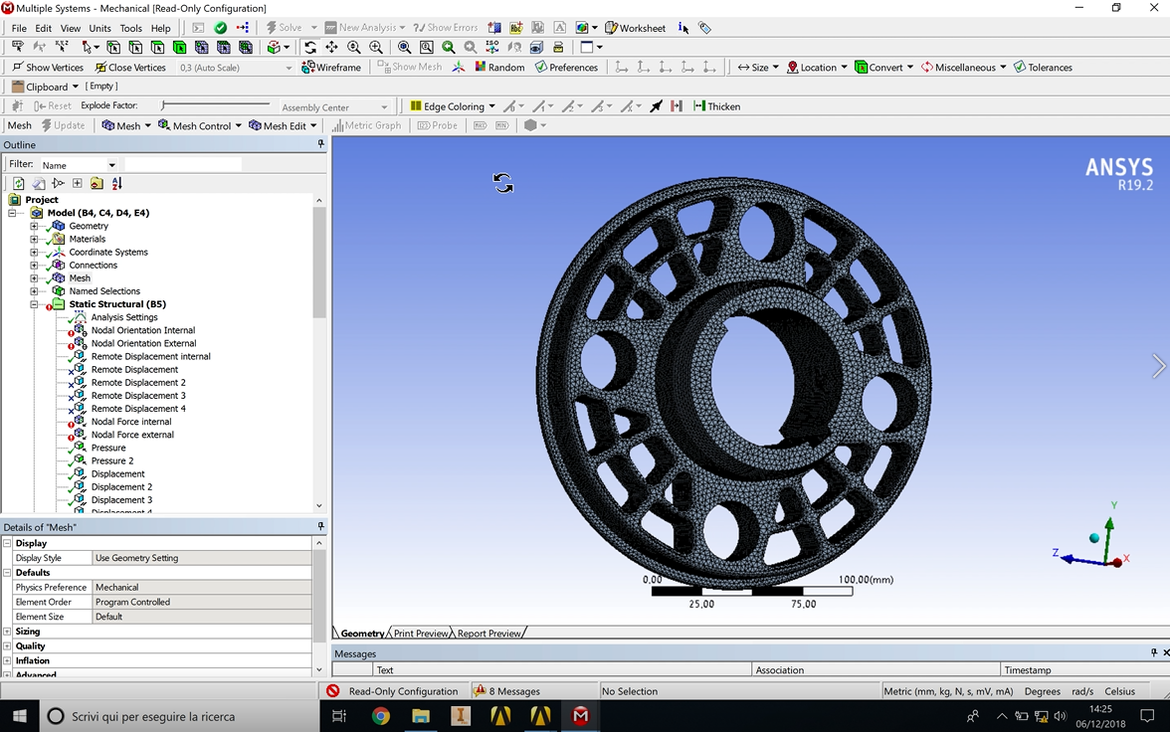Expand the Geometry tree node
1170x732 pixels.
tap(34, 226)
